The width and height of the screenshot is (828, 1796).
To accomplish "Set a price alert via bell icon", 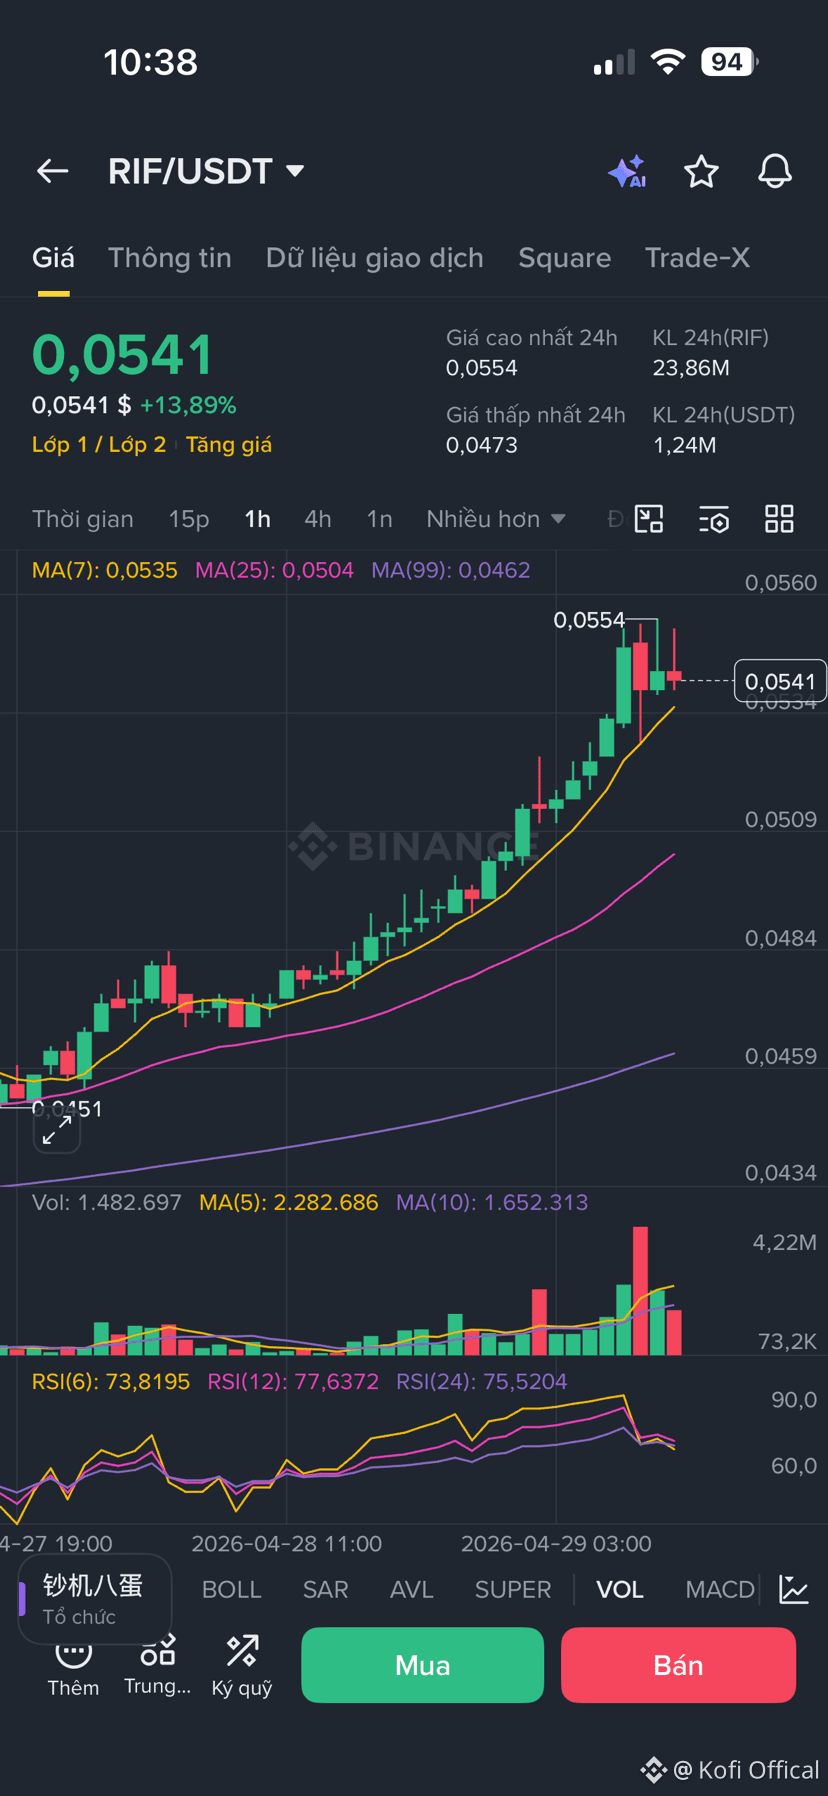I will [x=775, y=172].
